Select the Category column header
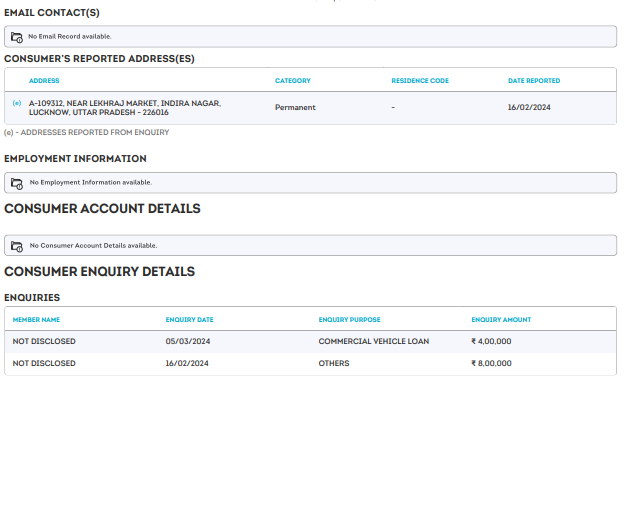627x527 pixels. 293,81
